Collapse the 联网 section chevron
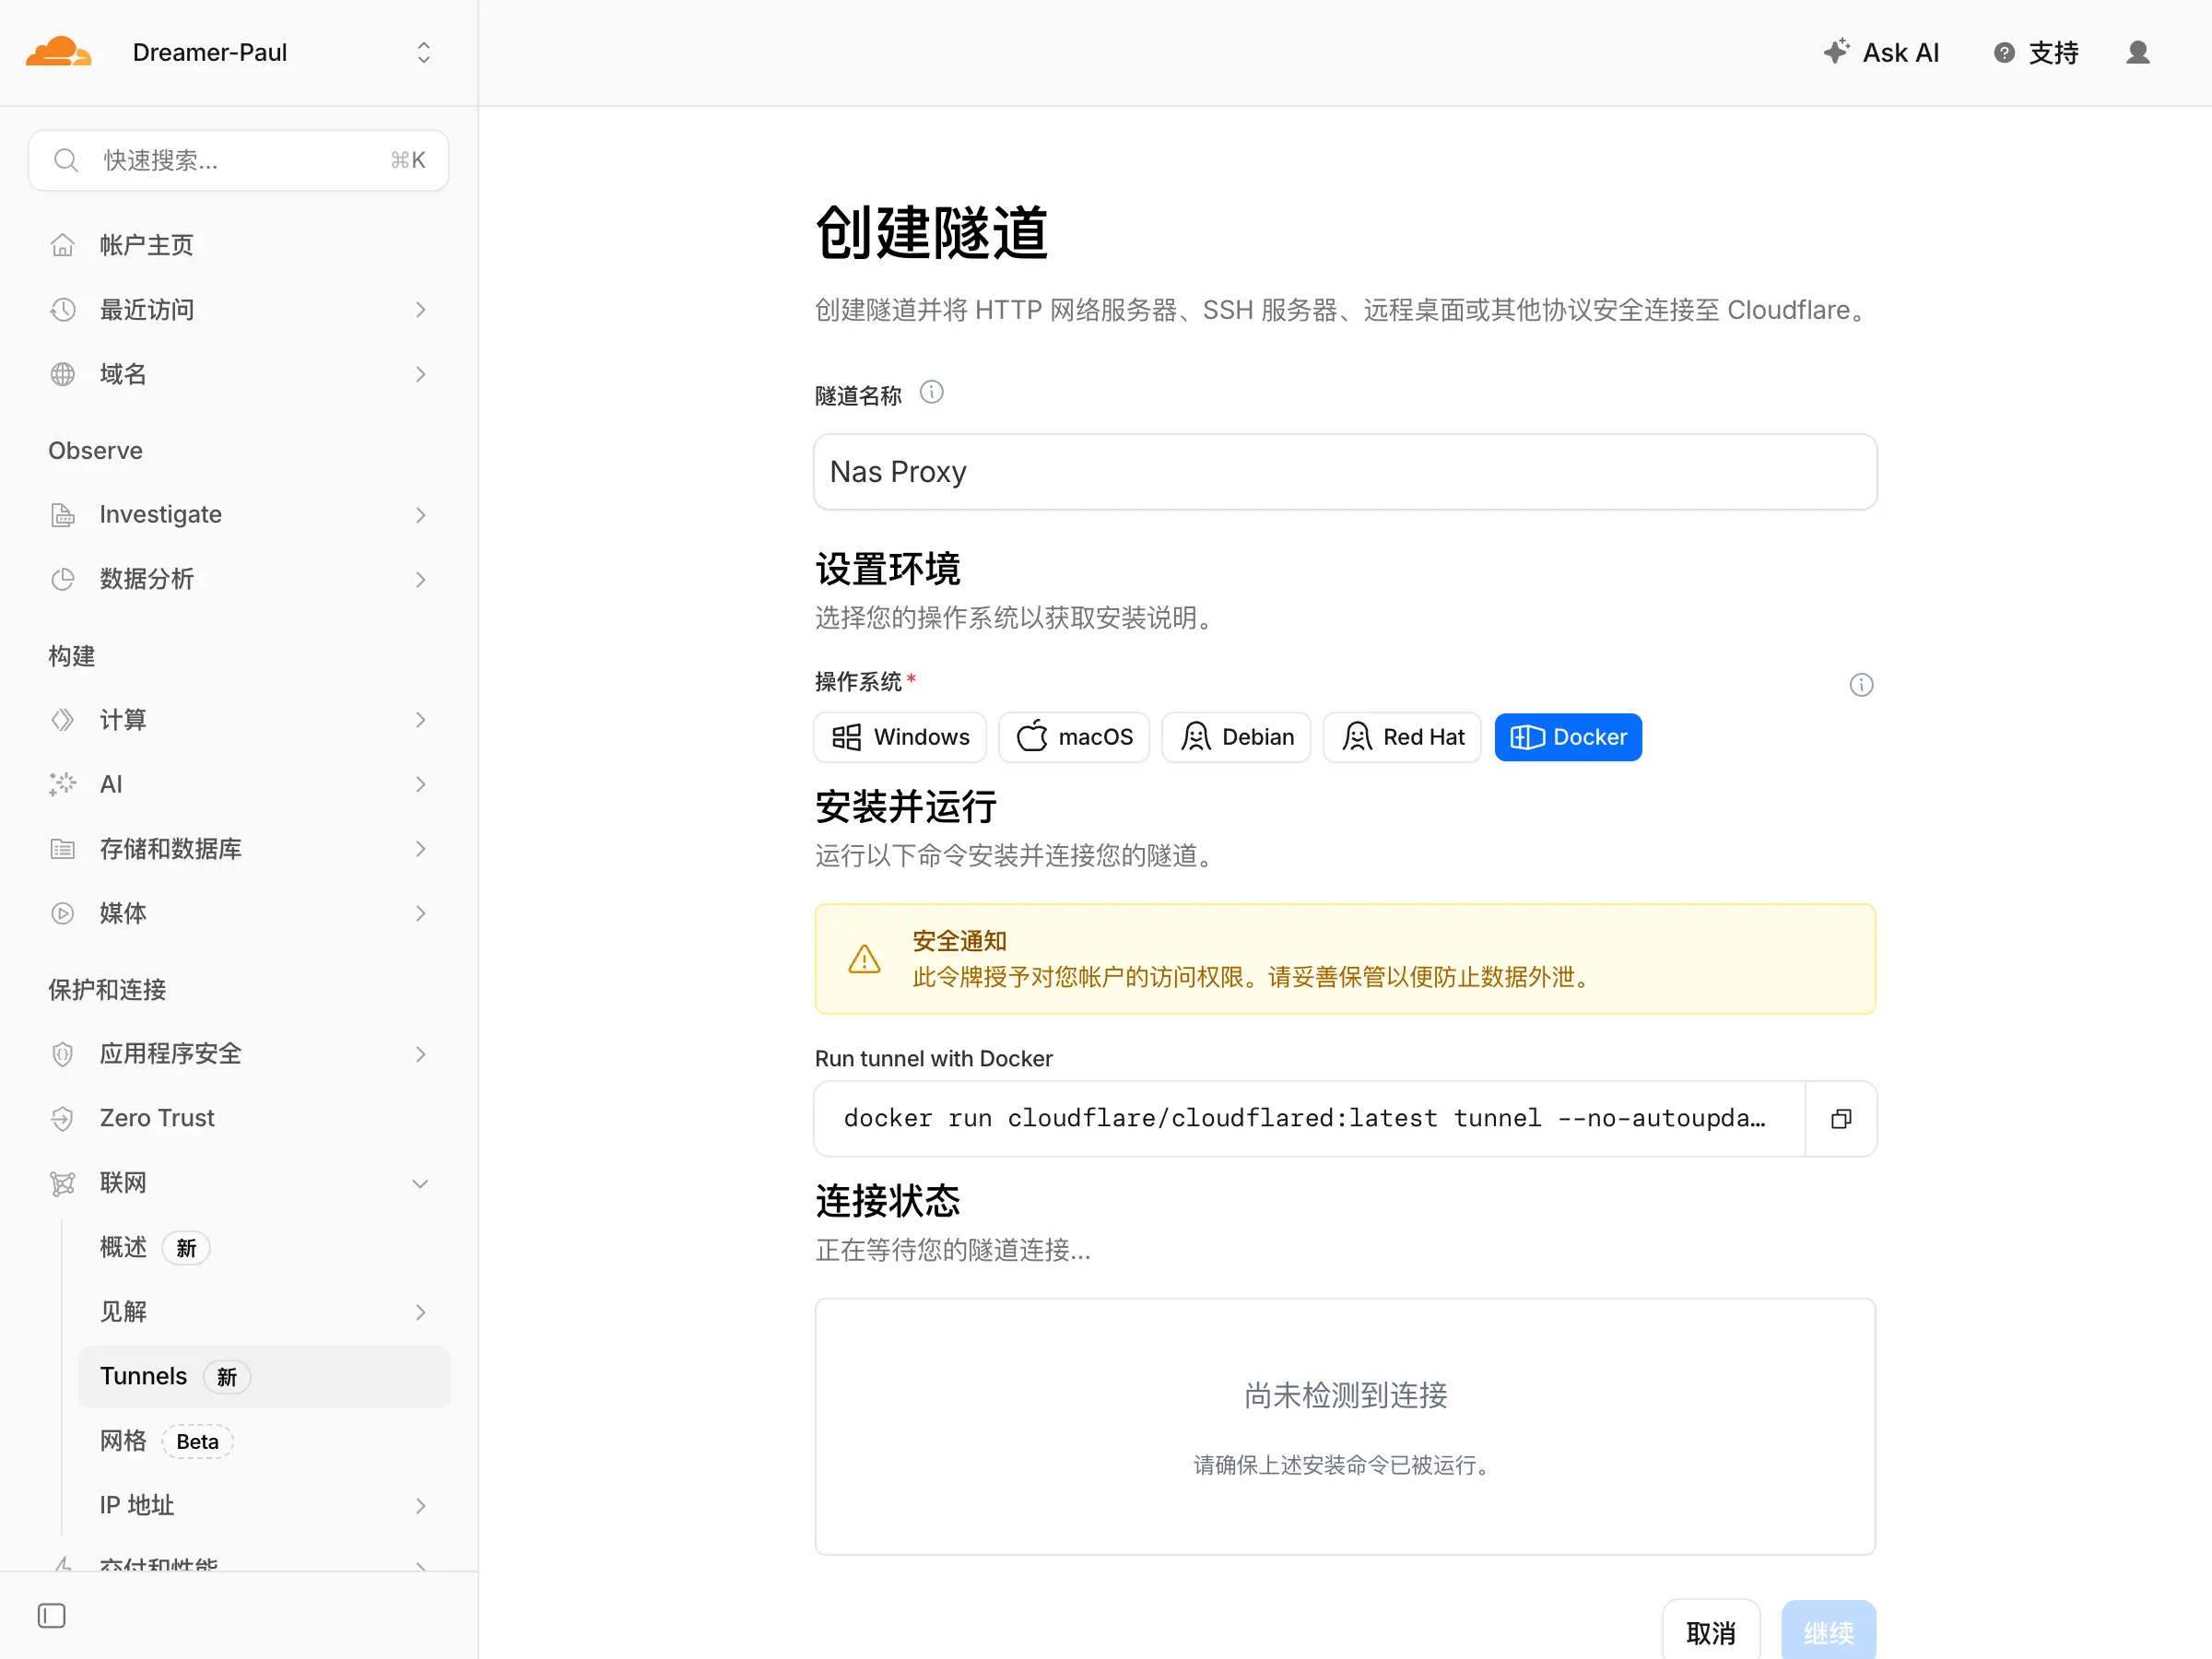Screen dimensions: 2212x1659 [x=421, y=1183]
